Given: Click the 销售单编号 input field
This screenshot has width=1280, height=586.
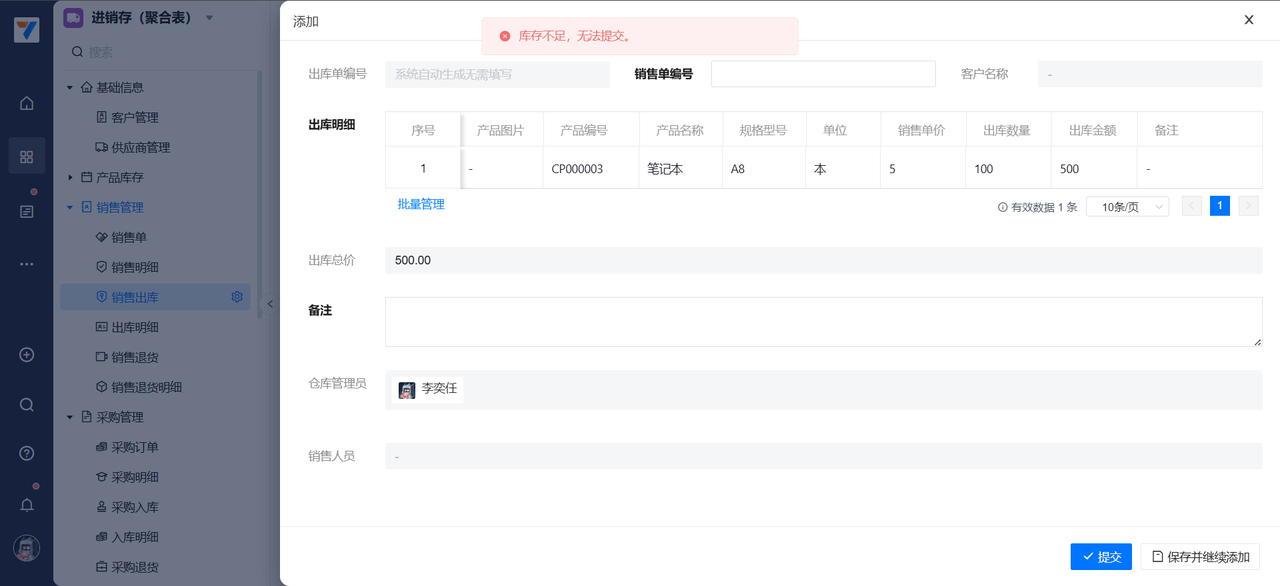Looking at the screenshot, I should [823, 74].
